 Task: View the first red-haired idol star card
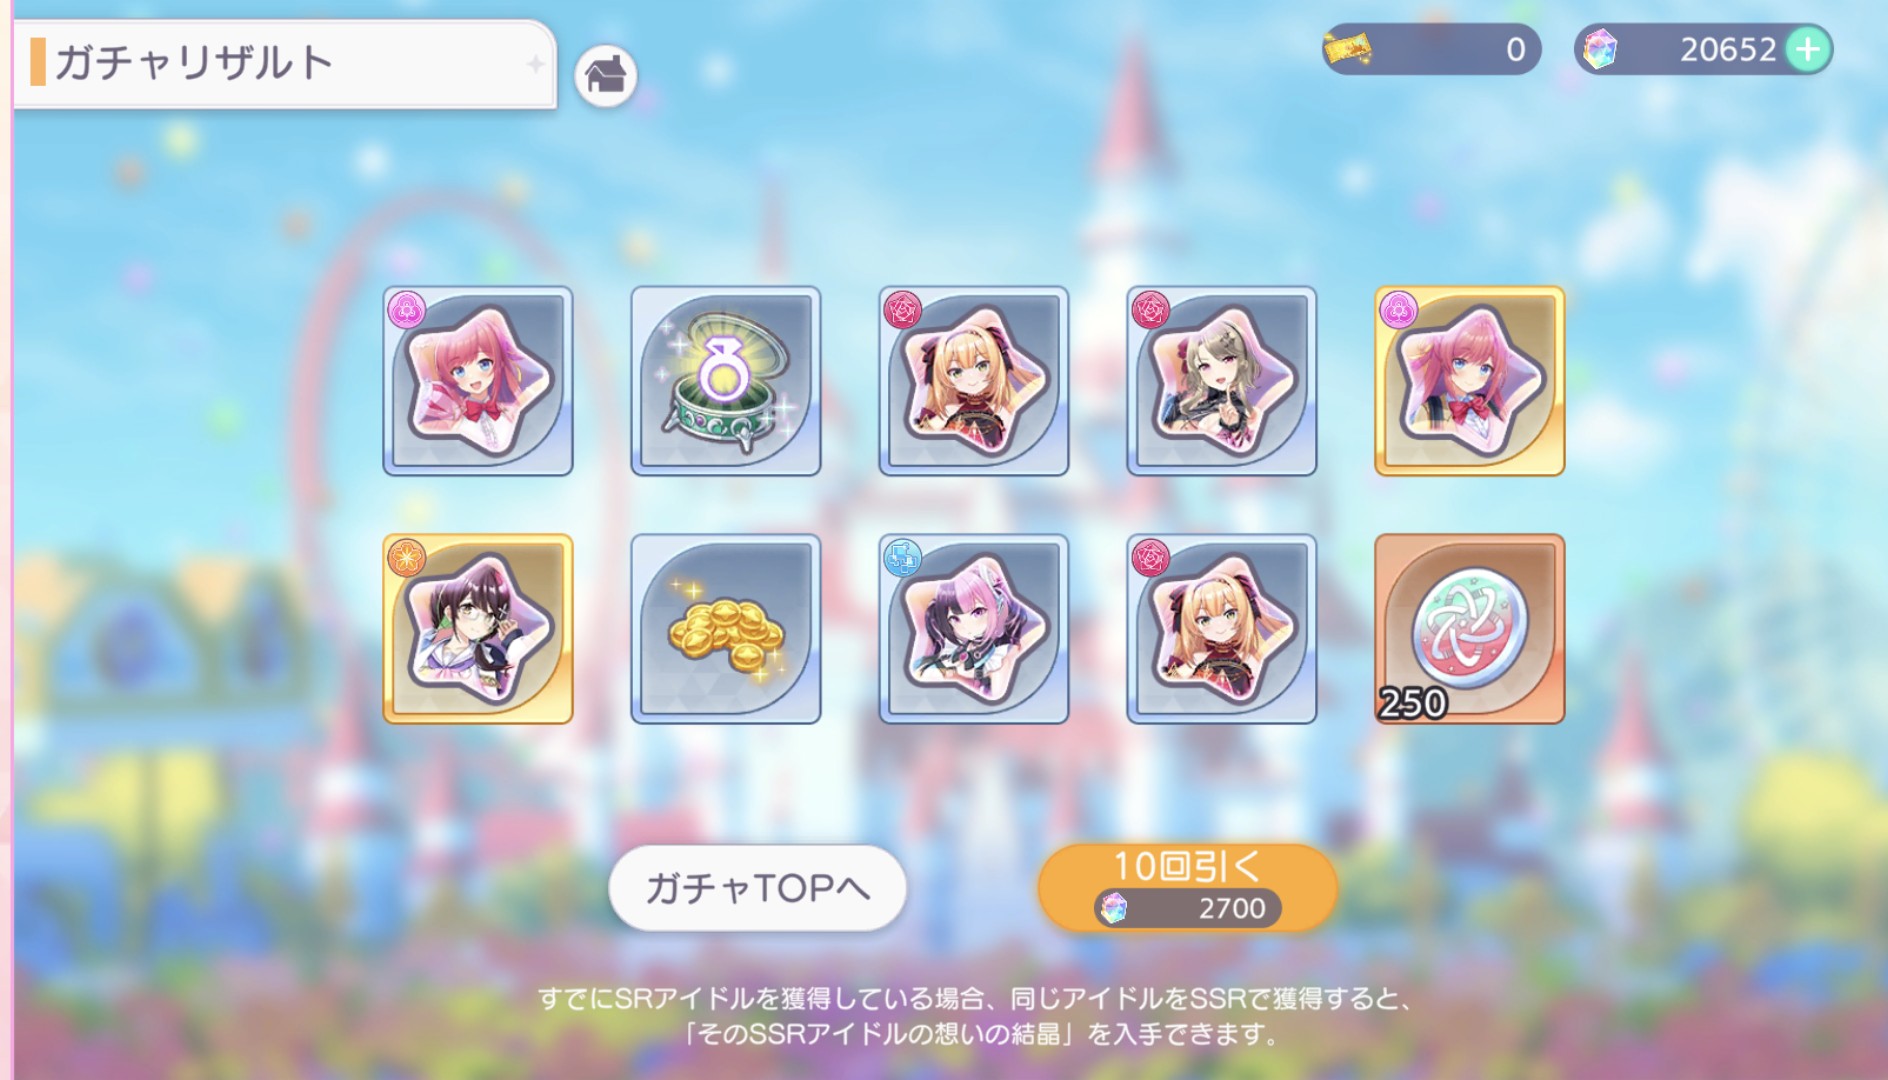click(478, 381)
